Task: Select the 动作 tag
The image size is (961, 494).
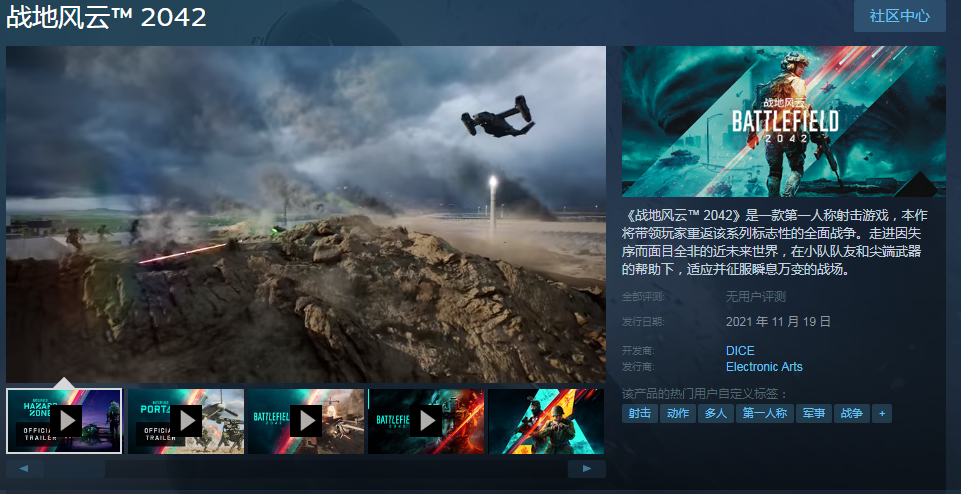Action: tap(677, 413)
